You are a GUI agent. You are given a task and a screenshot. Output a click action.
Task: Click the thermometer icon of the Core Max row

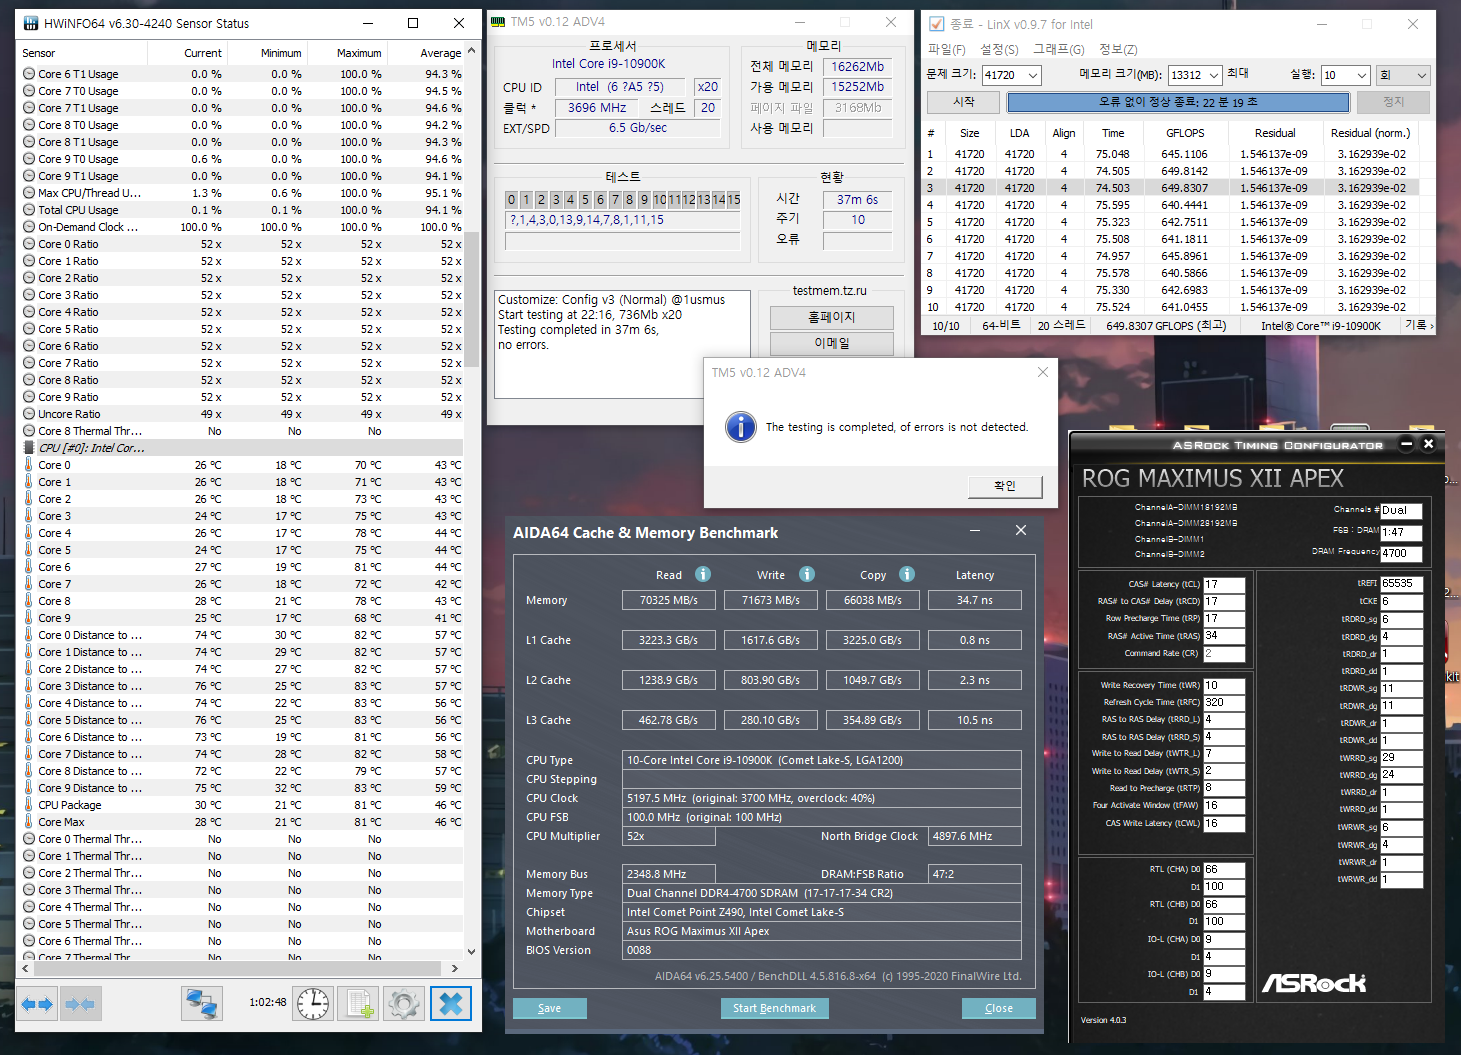(x=29, y=822)
